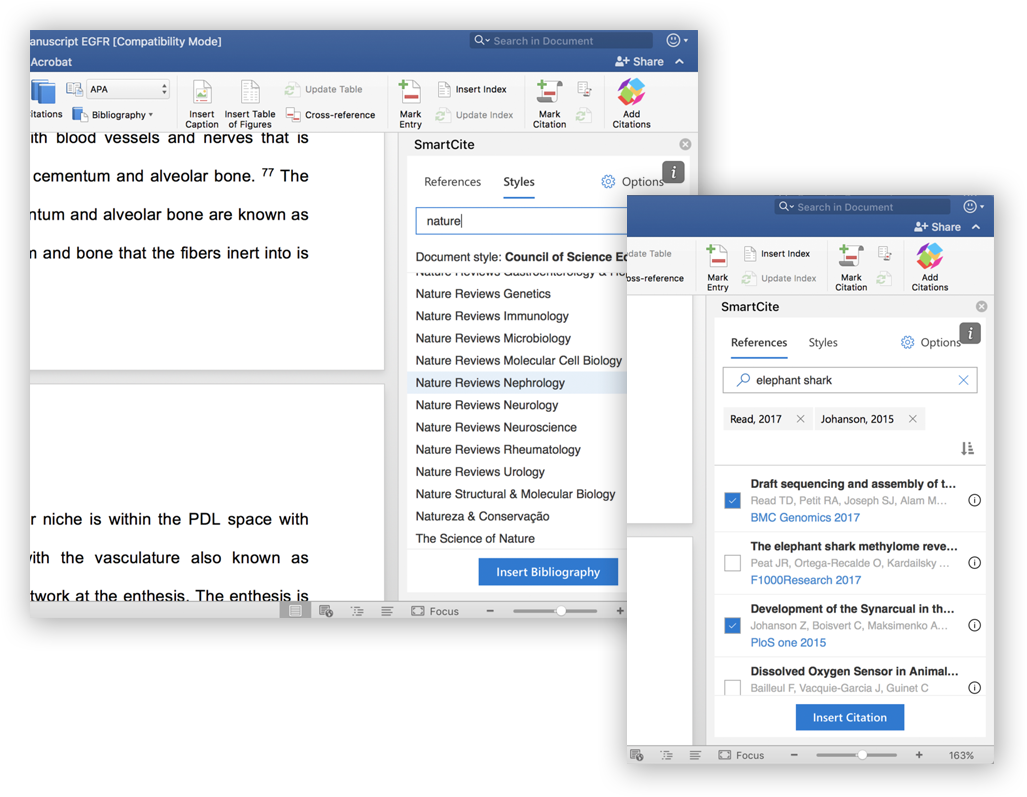Image resolution: width=1027 pixels, height=797 pixels.
Task: Show details for elephant shark methylome reference
Action: pyautogui.click(x=975, y=563)
